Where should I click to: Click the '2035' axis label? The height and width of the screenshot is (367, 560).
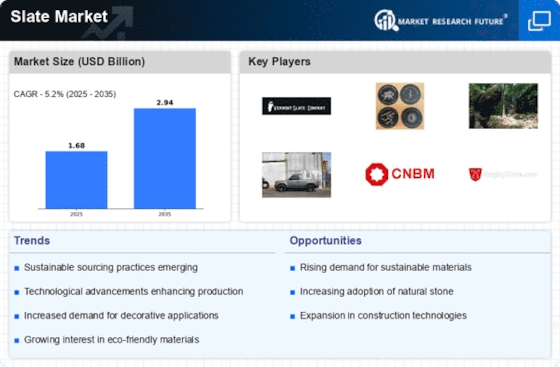point(165,214)
